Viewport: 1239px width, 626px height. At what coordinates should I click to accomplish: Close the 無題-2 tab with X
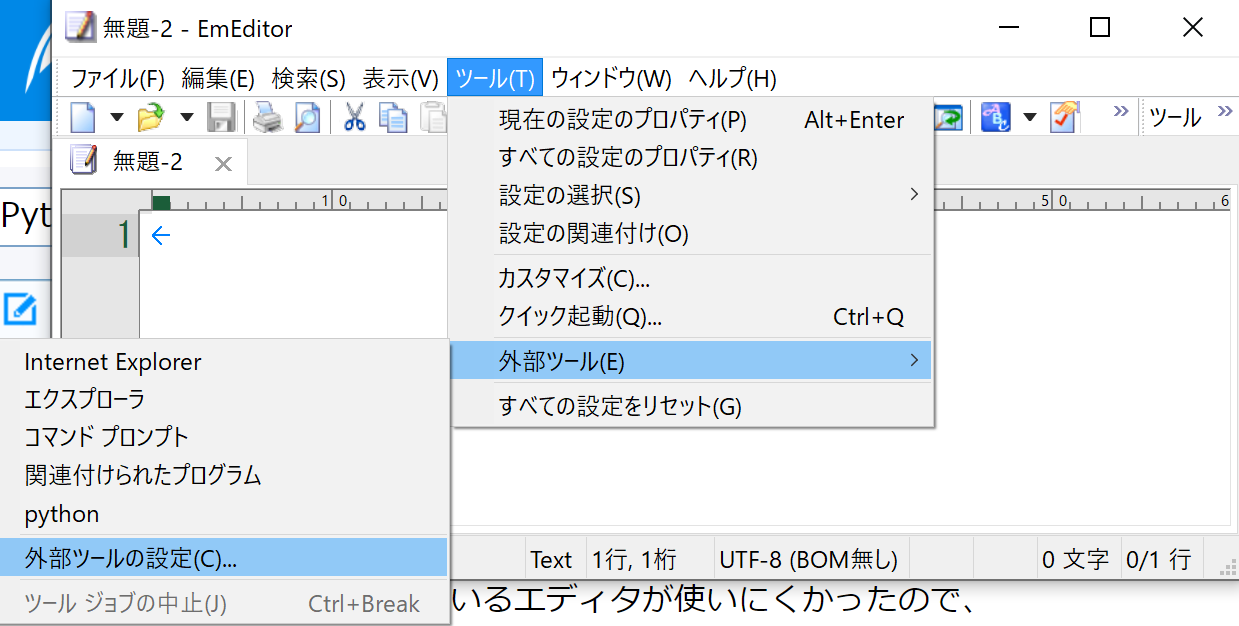coord(223,165)
